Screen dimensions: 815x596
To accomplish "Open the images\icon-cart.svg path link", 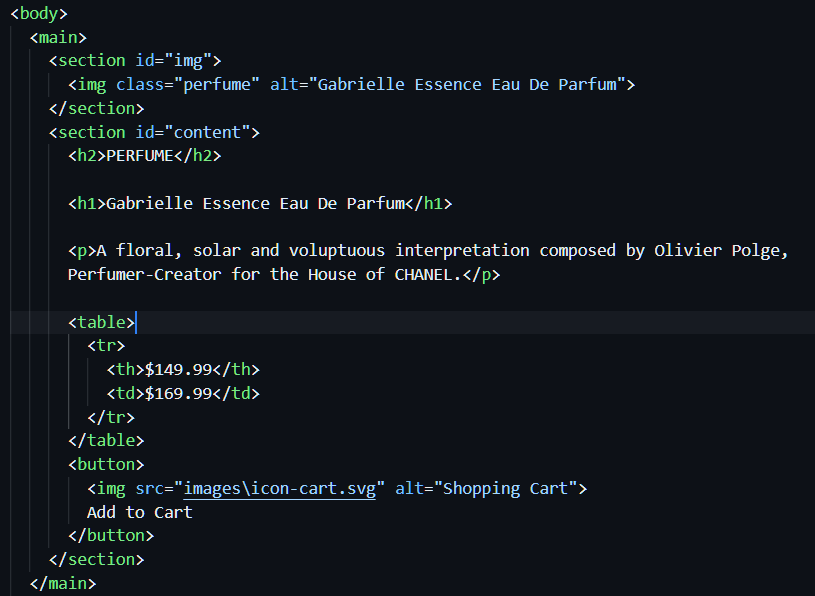I will pyautogui.click(x=280, y=489).
